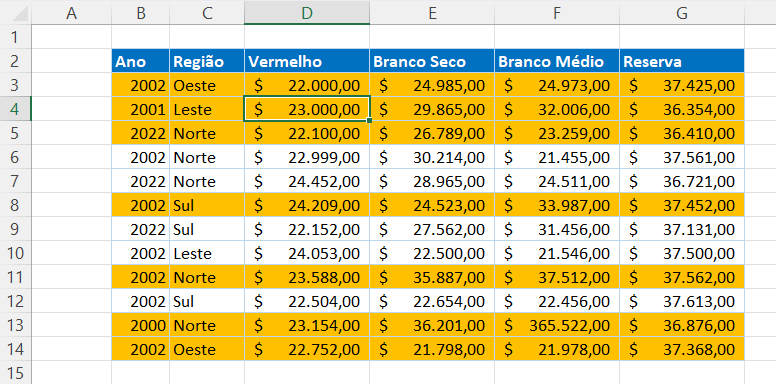Select cell with value 27.562,00
Image resolution: width=776 pixels, height=384 pixels.
coord(432,229)
